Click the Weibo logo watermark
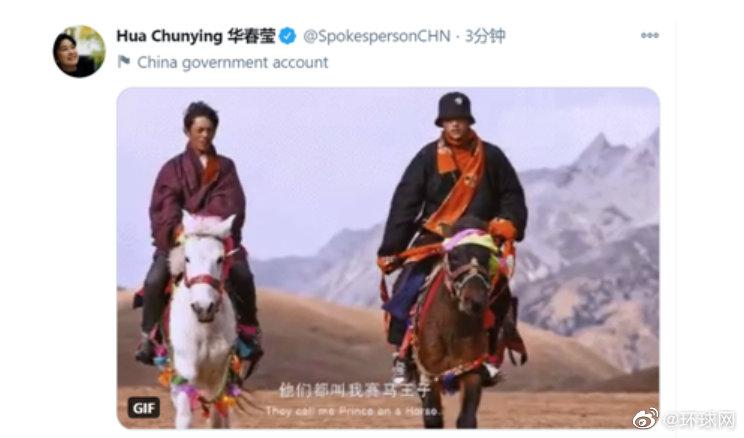Viewport: 744px width, 438px height. (x=646, y=418)
